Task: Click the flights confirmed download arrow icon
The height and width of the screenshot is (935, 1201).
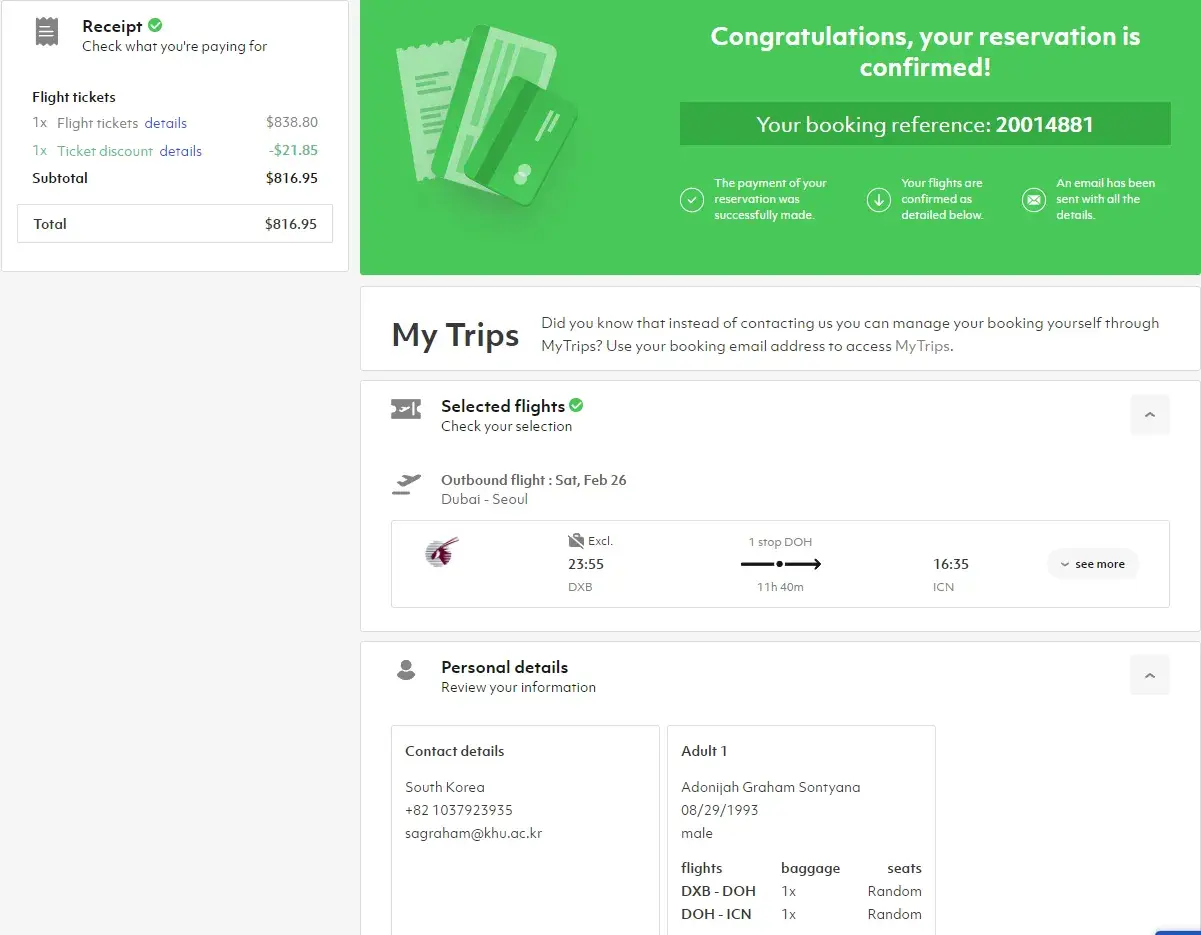Action: click(x=878, y=200)
